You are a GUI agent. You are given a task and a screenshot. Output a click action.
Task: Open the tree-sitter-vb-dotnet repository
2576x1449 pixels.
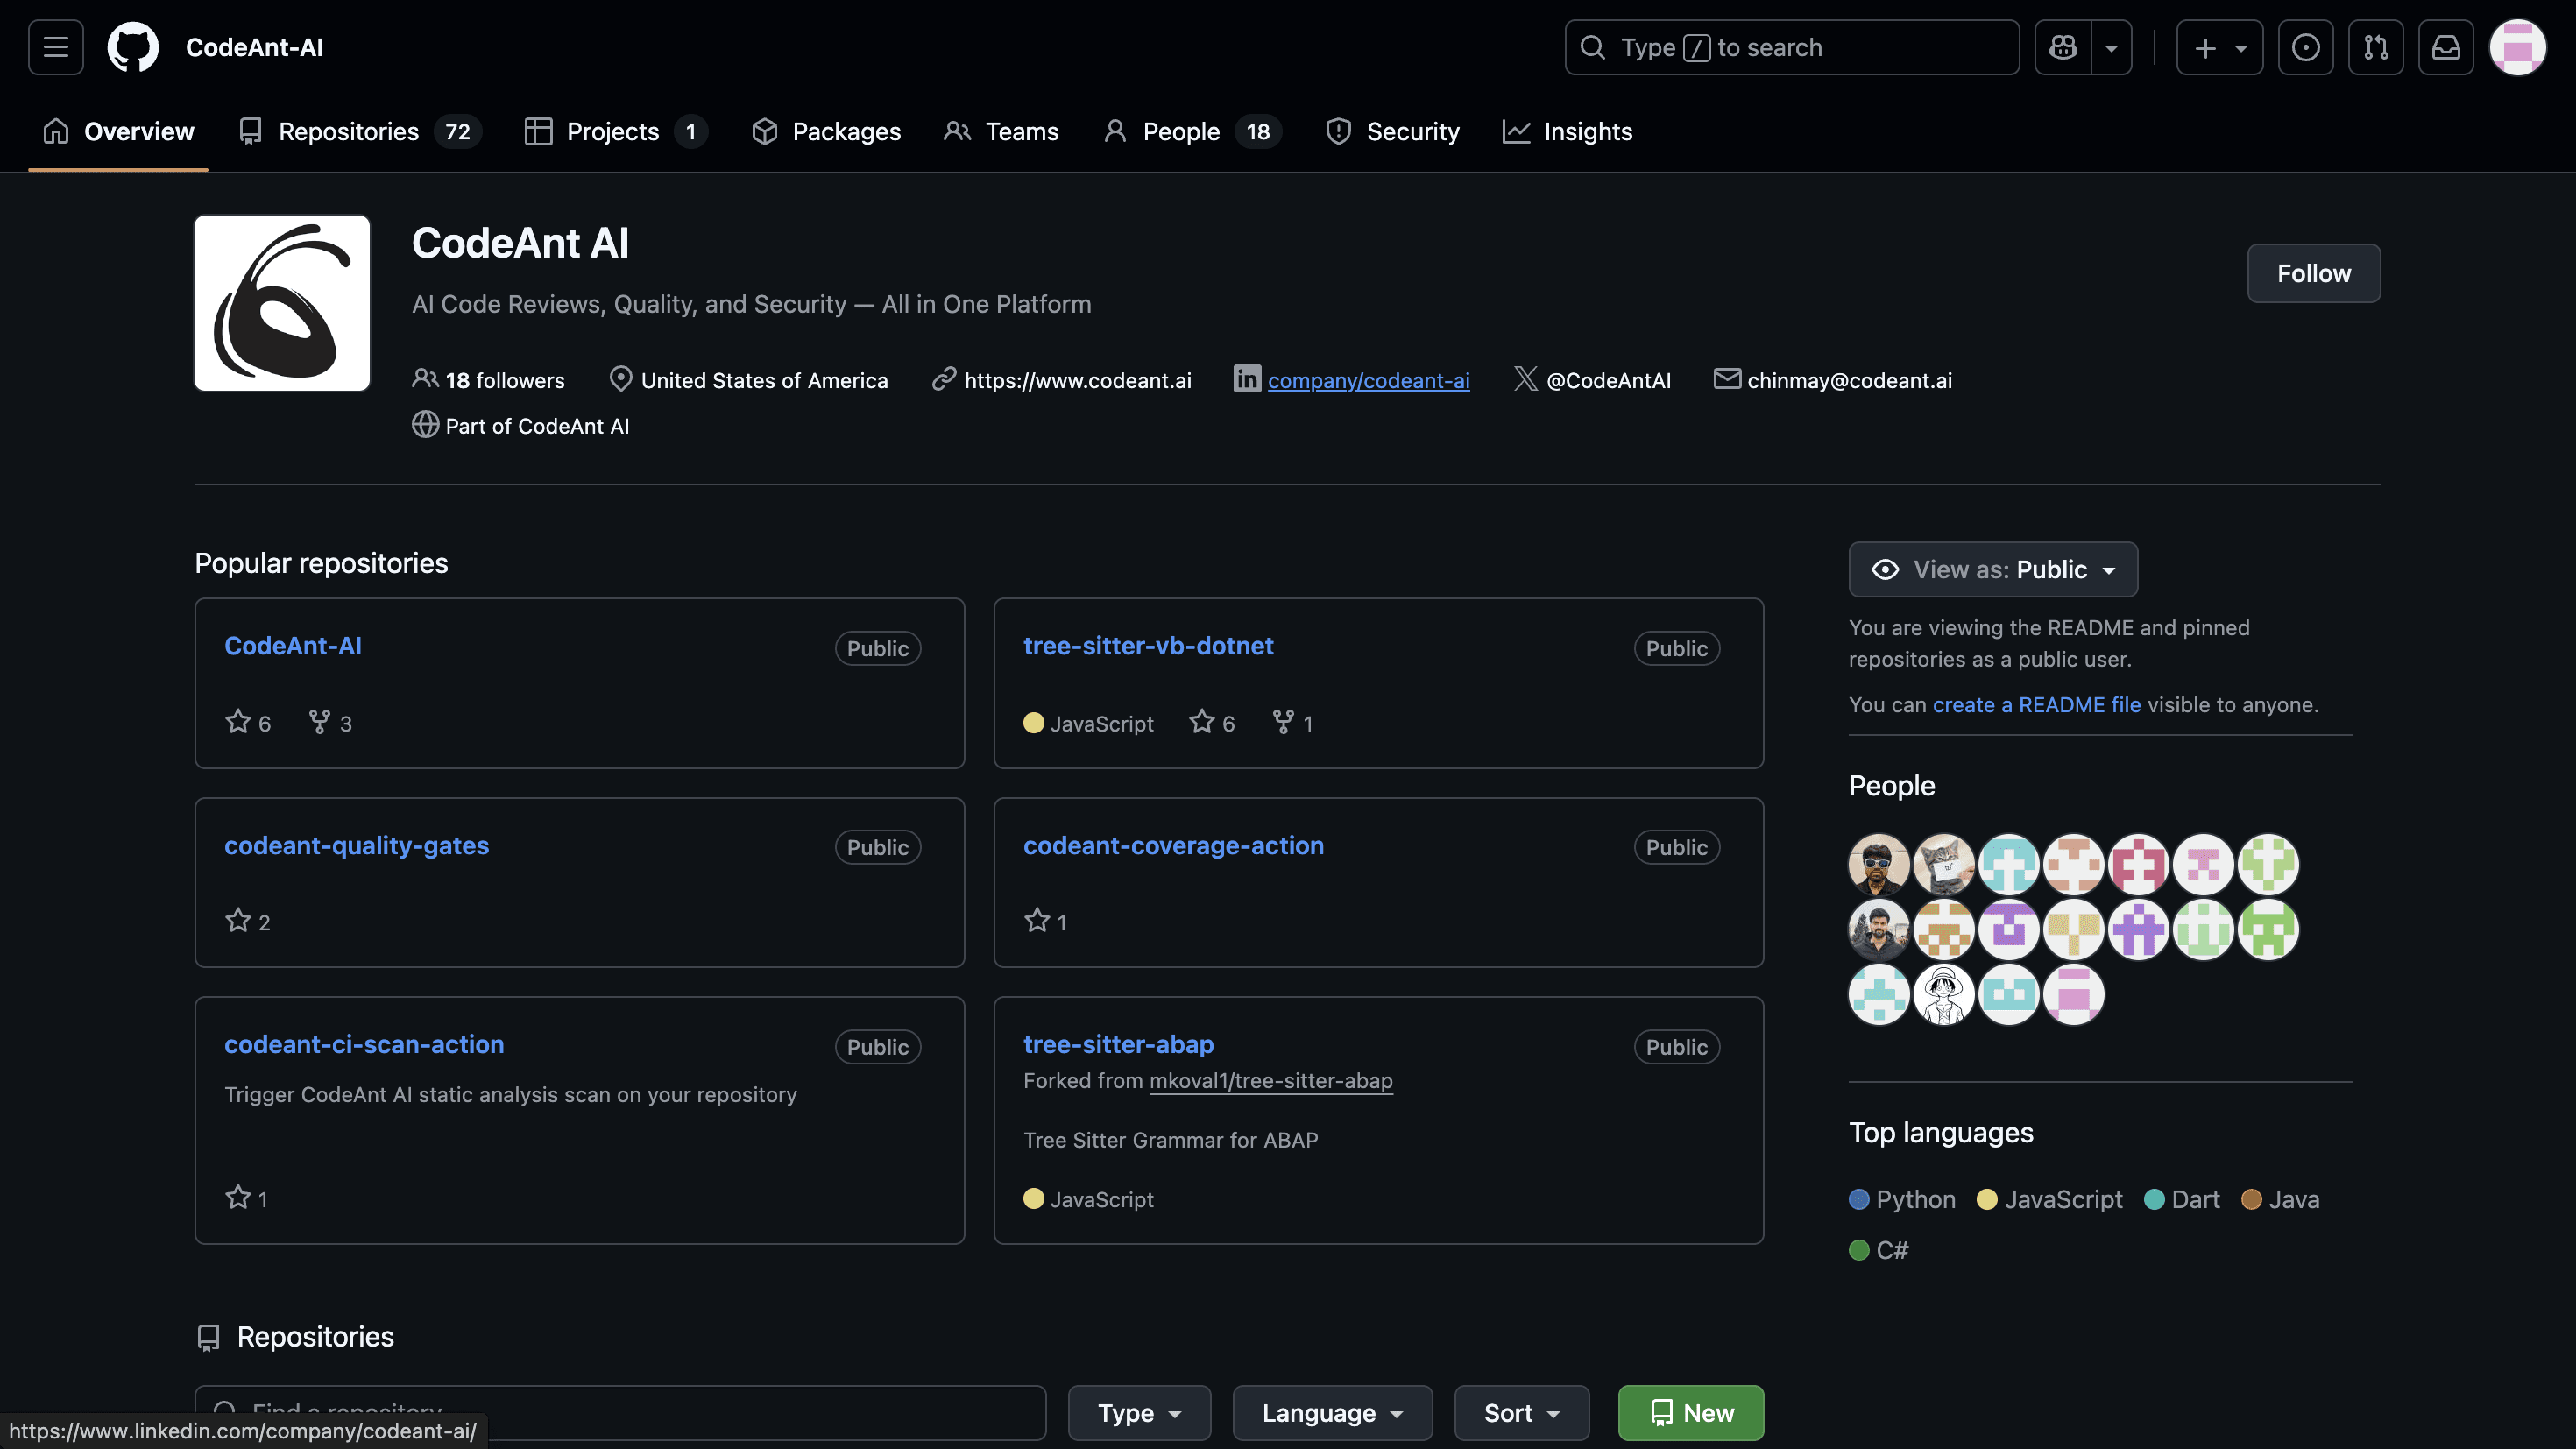(x=1148, y=646)
